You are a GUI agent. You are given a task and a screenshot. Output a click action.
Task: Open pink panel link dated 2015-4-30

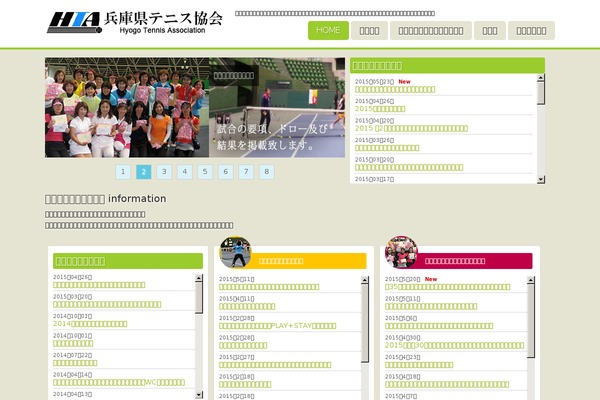455,346
